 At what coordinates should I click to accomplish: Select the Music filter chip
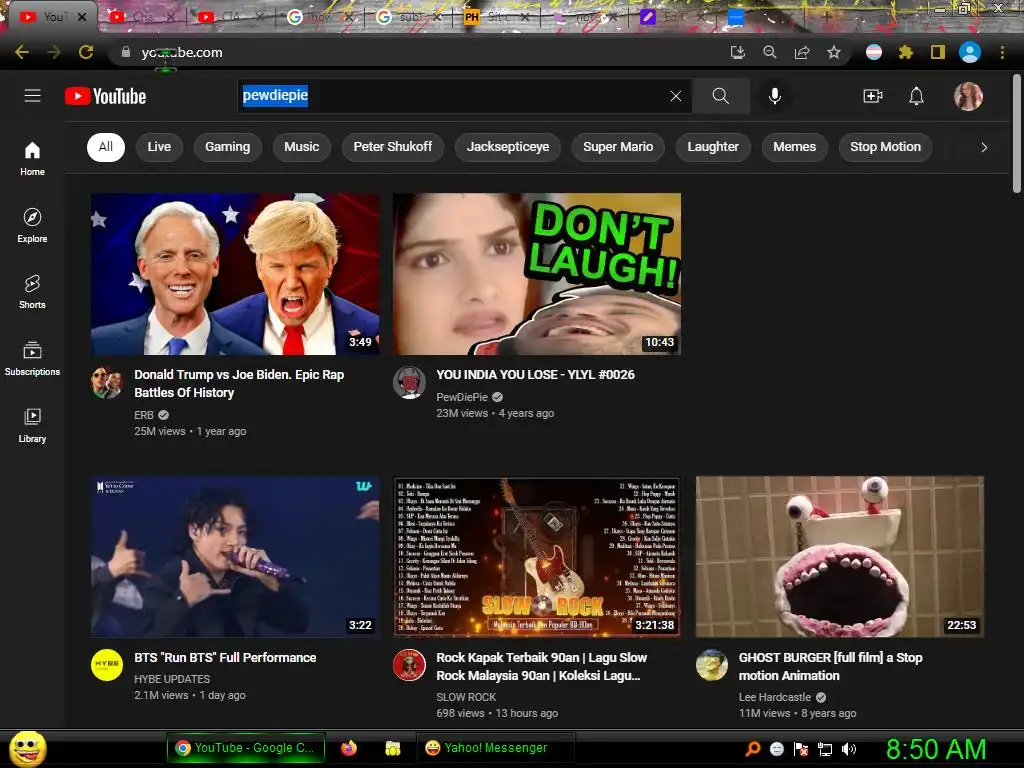coord(302,147)
